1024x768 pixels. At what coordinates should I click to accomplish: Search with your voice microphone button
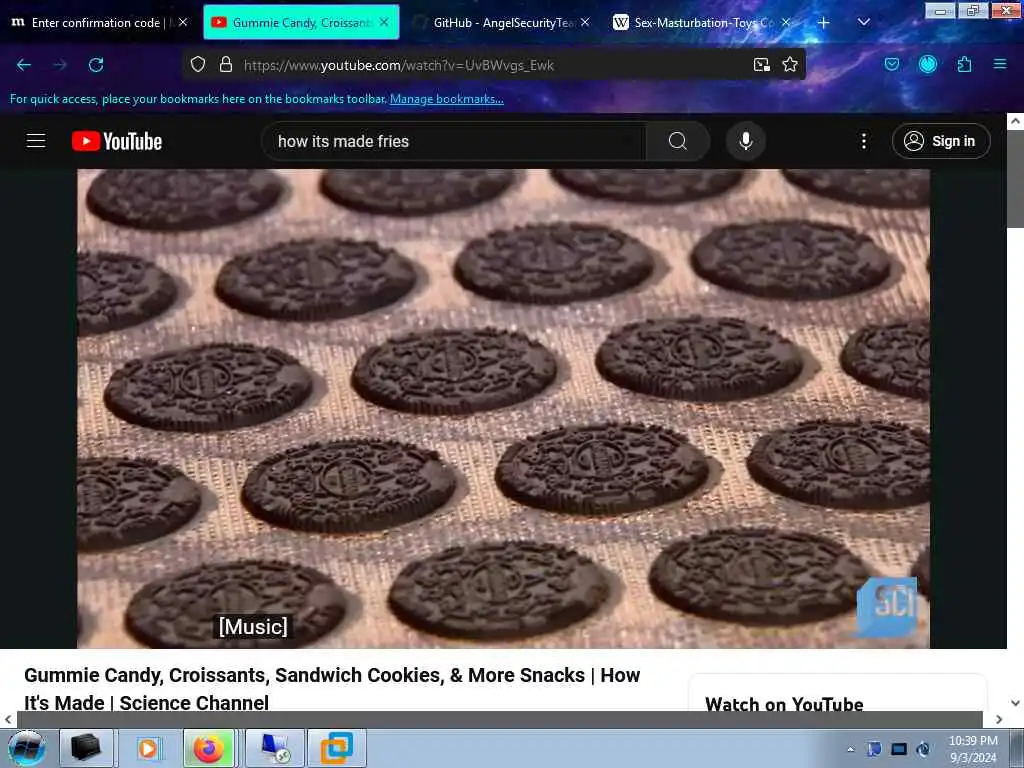(x=746, y=141)
